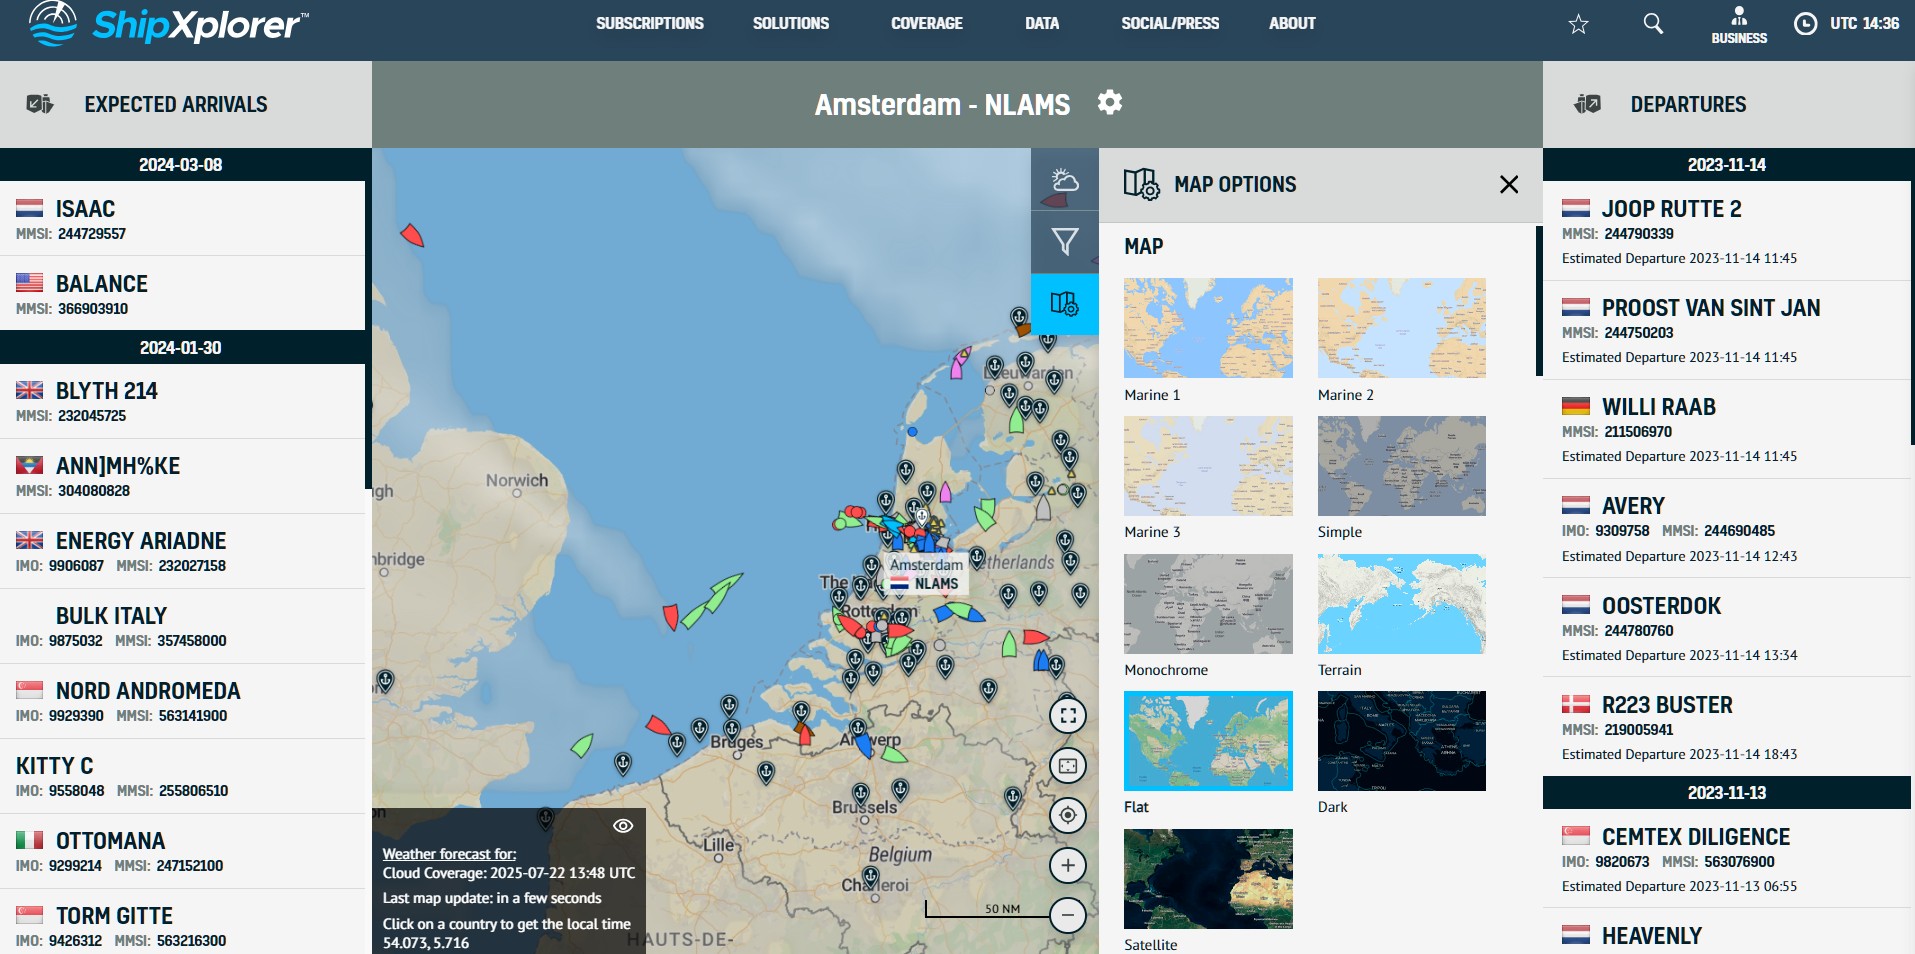Toggle the Map Options panel button
1915x954 pixels.
pos(1064,303)
